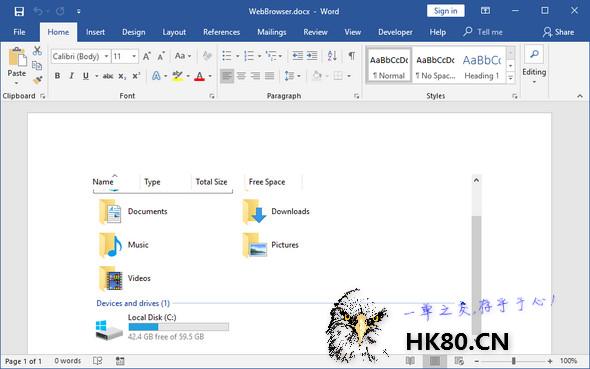Click the macro recording icon in status bar
590x369 pixels.
point(120,361)
